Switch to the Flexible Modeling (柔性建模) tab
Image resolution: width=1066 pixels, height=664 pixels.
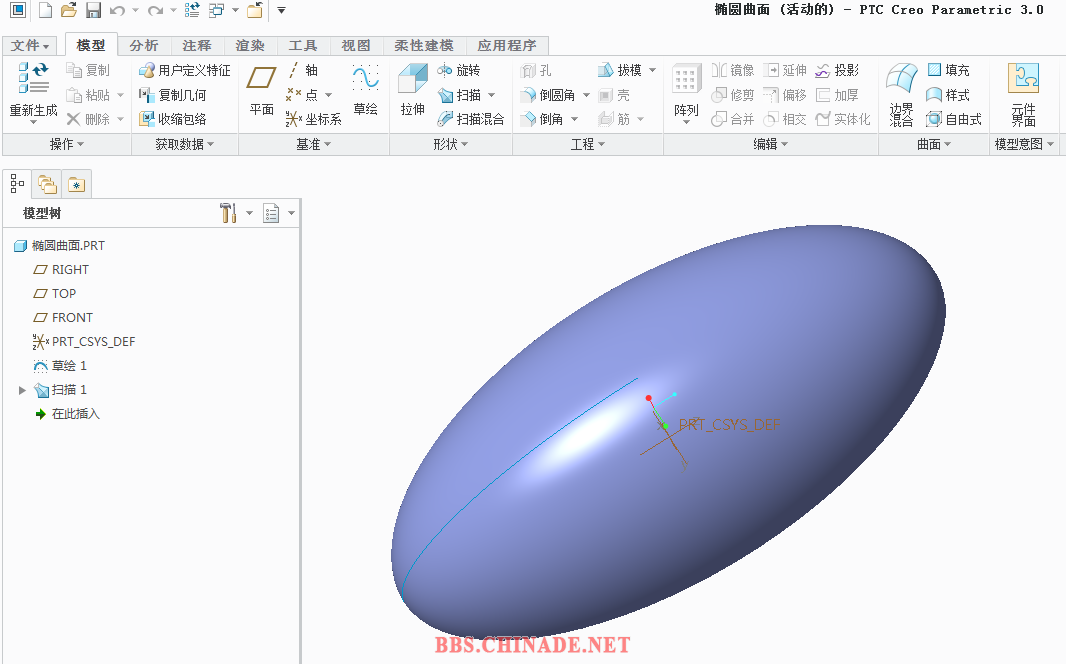pos(424,46)
